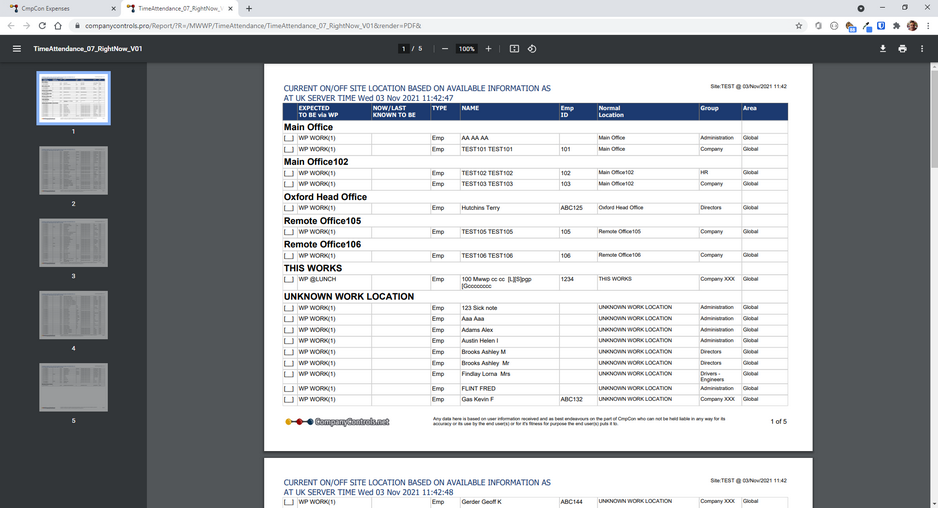The width and height of the screenshot is (938, 508).
Task: Tick checkbox for Gas Kevin F row
Action: 289,400
